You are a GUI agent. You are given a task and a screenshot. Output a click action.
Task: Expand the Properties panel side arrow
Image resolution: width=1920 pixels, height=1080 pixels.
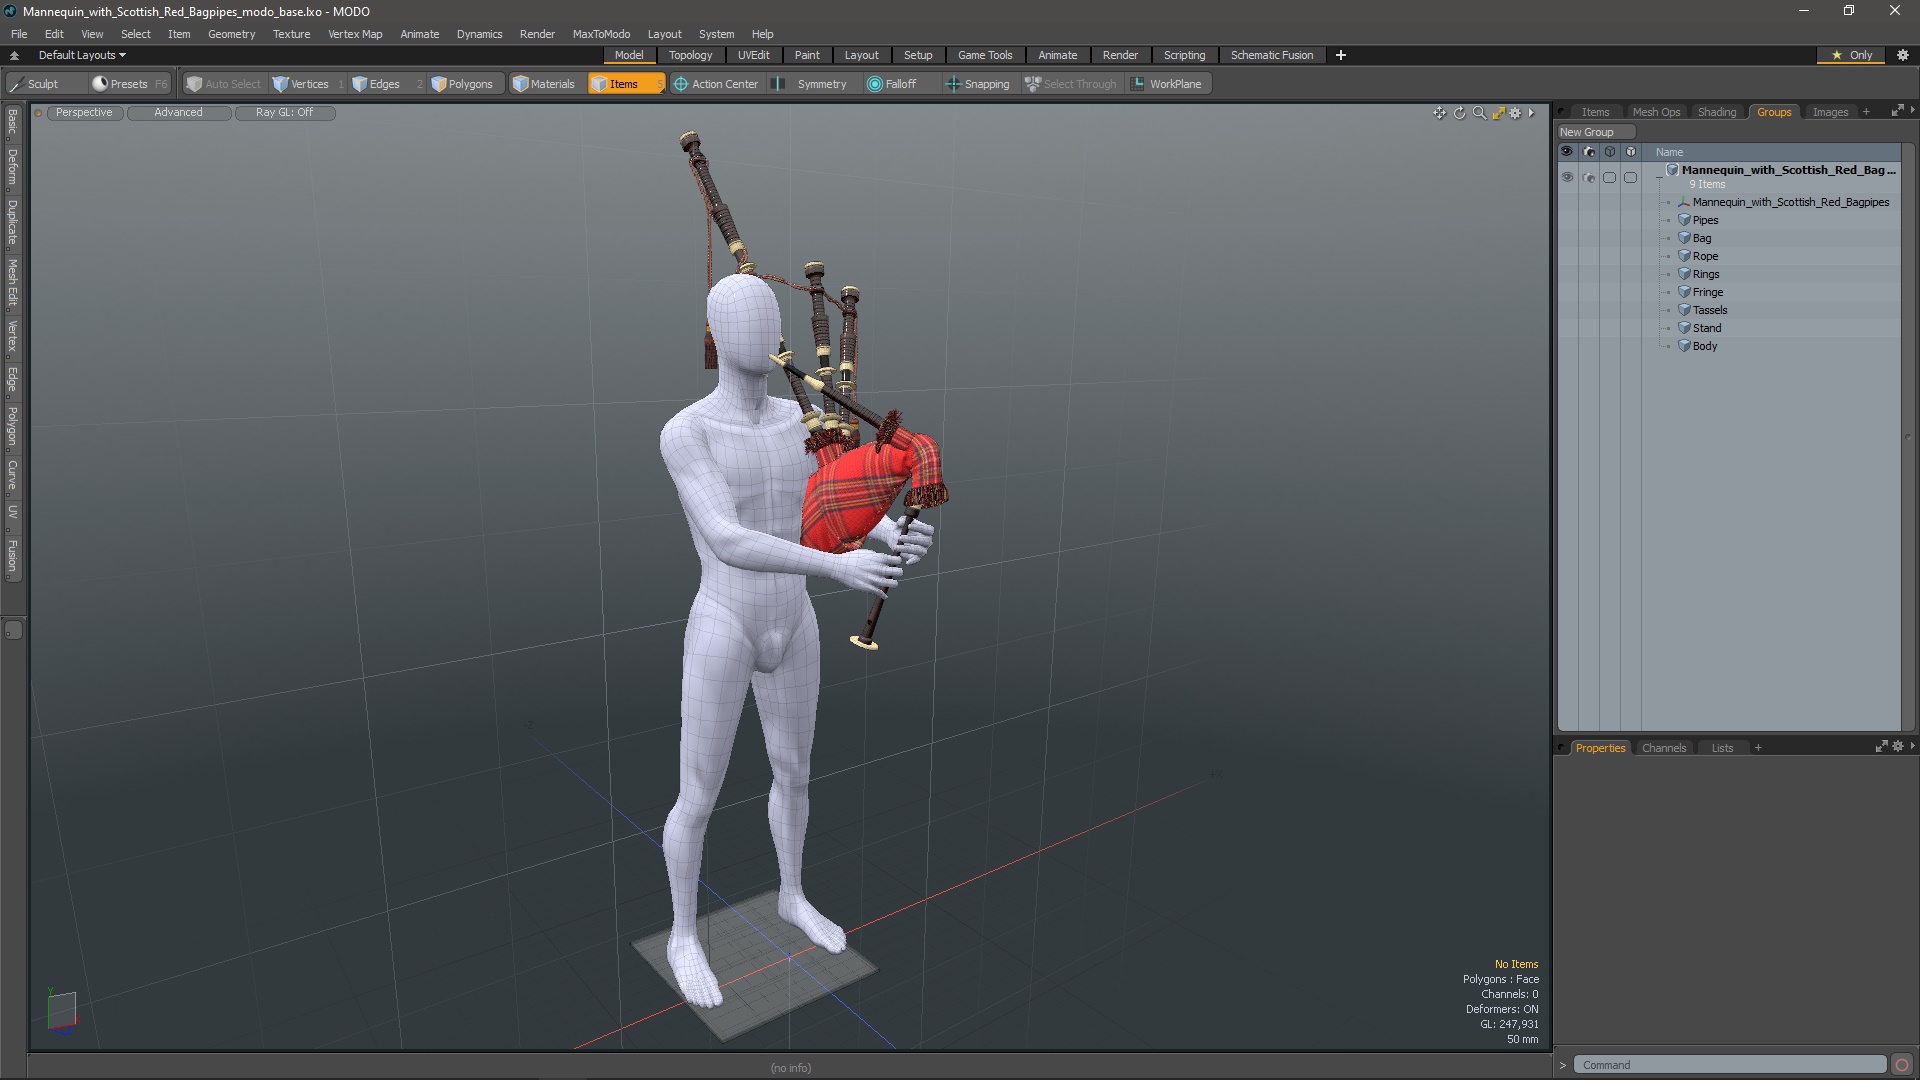pyautogui.click(x=1912, y=746)
